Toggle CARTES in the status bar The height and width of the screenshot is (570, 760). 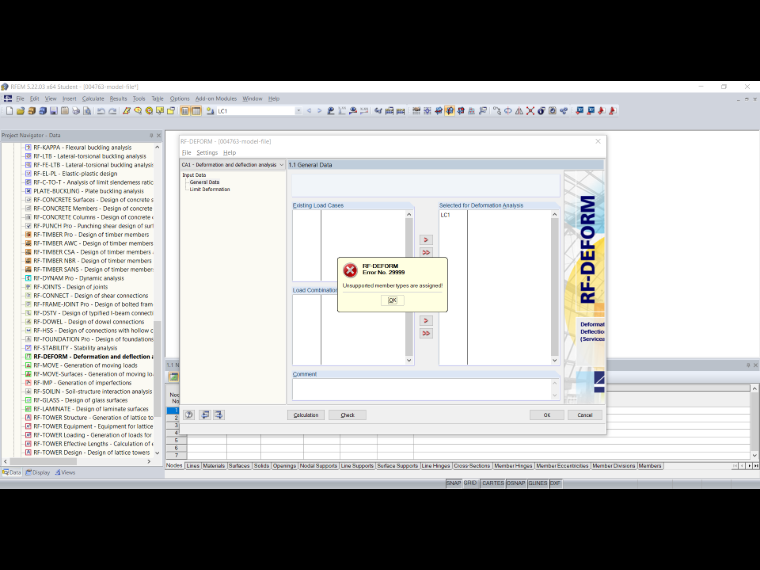(493, 483)
